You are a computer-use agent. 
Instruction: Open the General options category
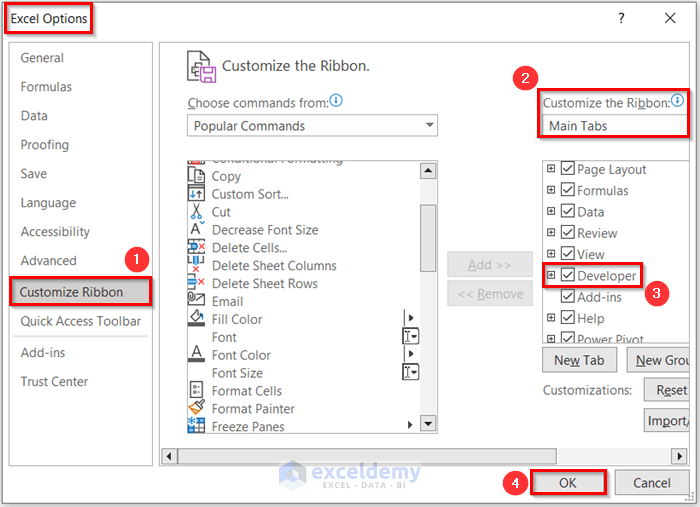pos(42,58)
